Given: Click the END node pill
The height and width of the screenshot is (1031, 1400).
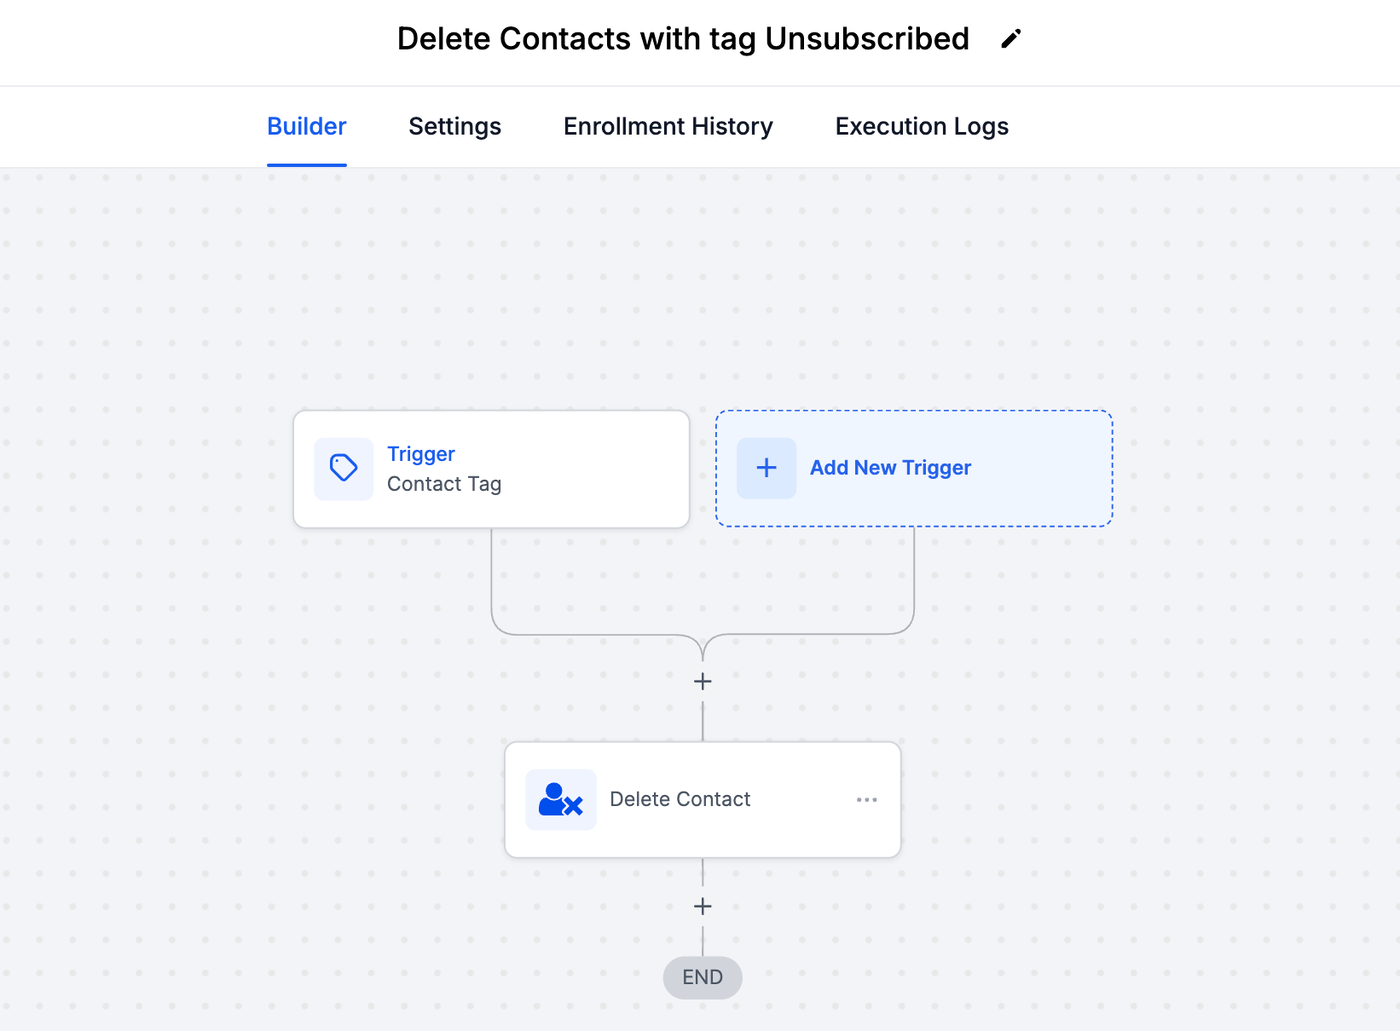Looking at the screenshot, I should [x=702, y=978].
